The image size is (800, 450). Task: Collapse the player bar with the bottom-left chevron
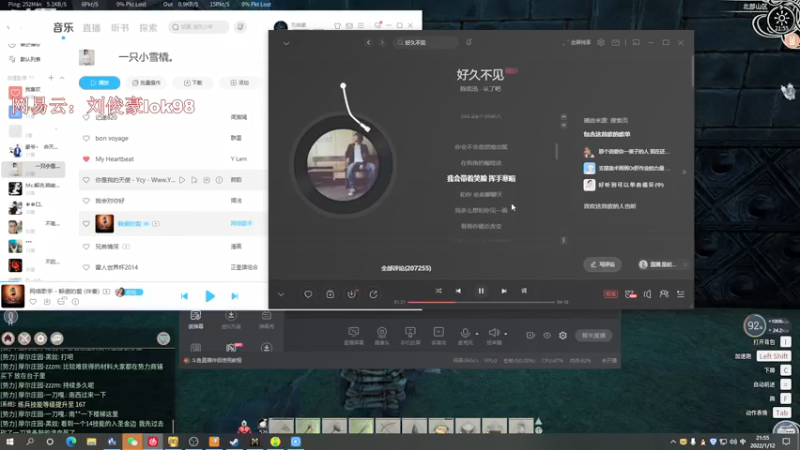281,294
